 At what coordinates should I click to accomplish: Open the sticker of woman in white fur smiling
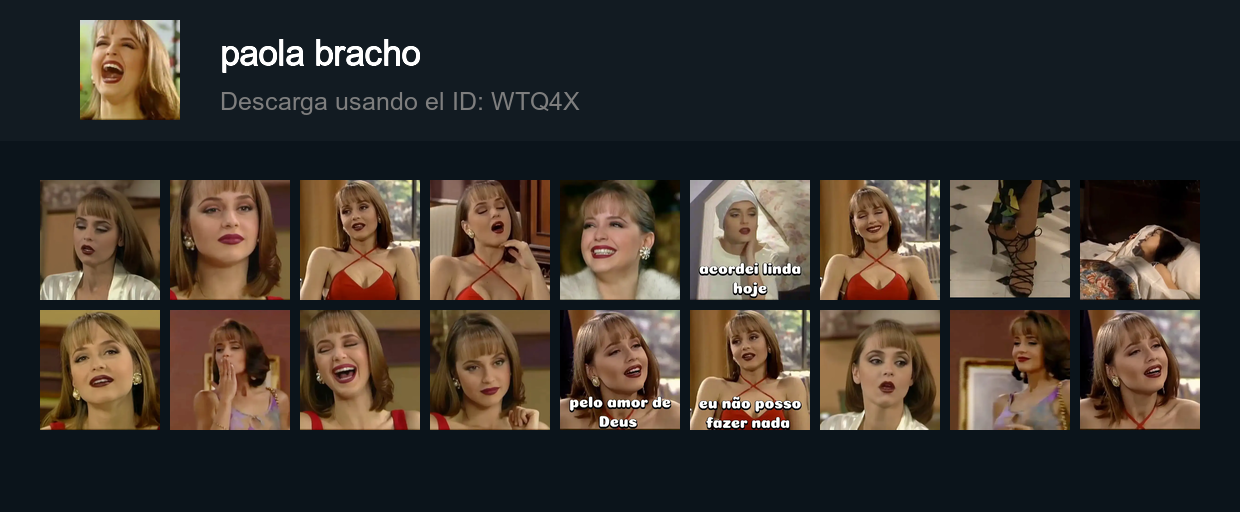click(620, 240)
